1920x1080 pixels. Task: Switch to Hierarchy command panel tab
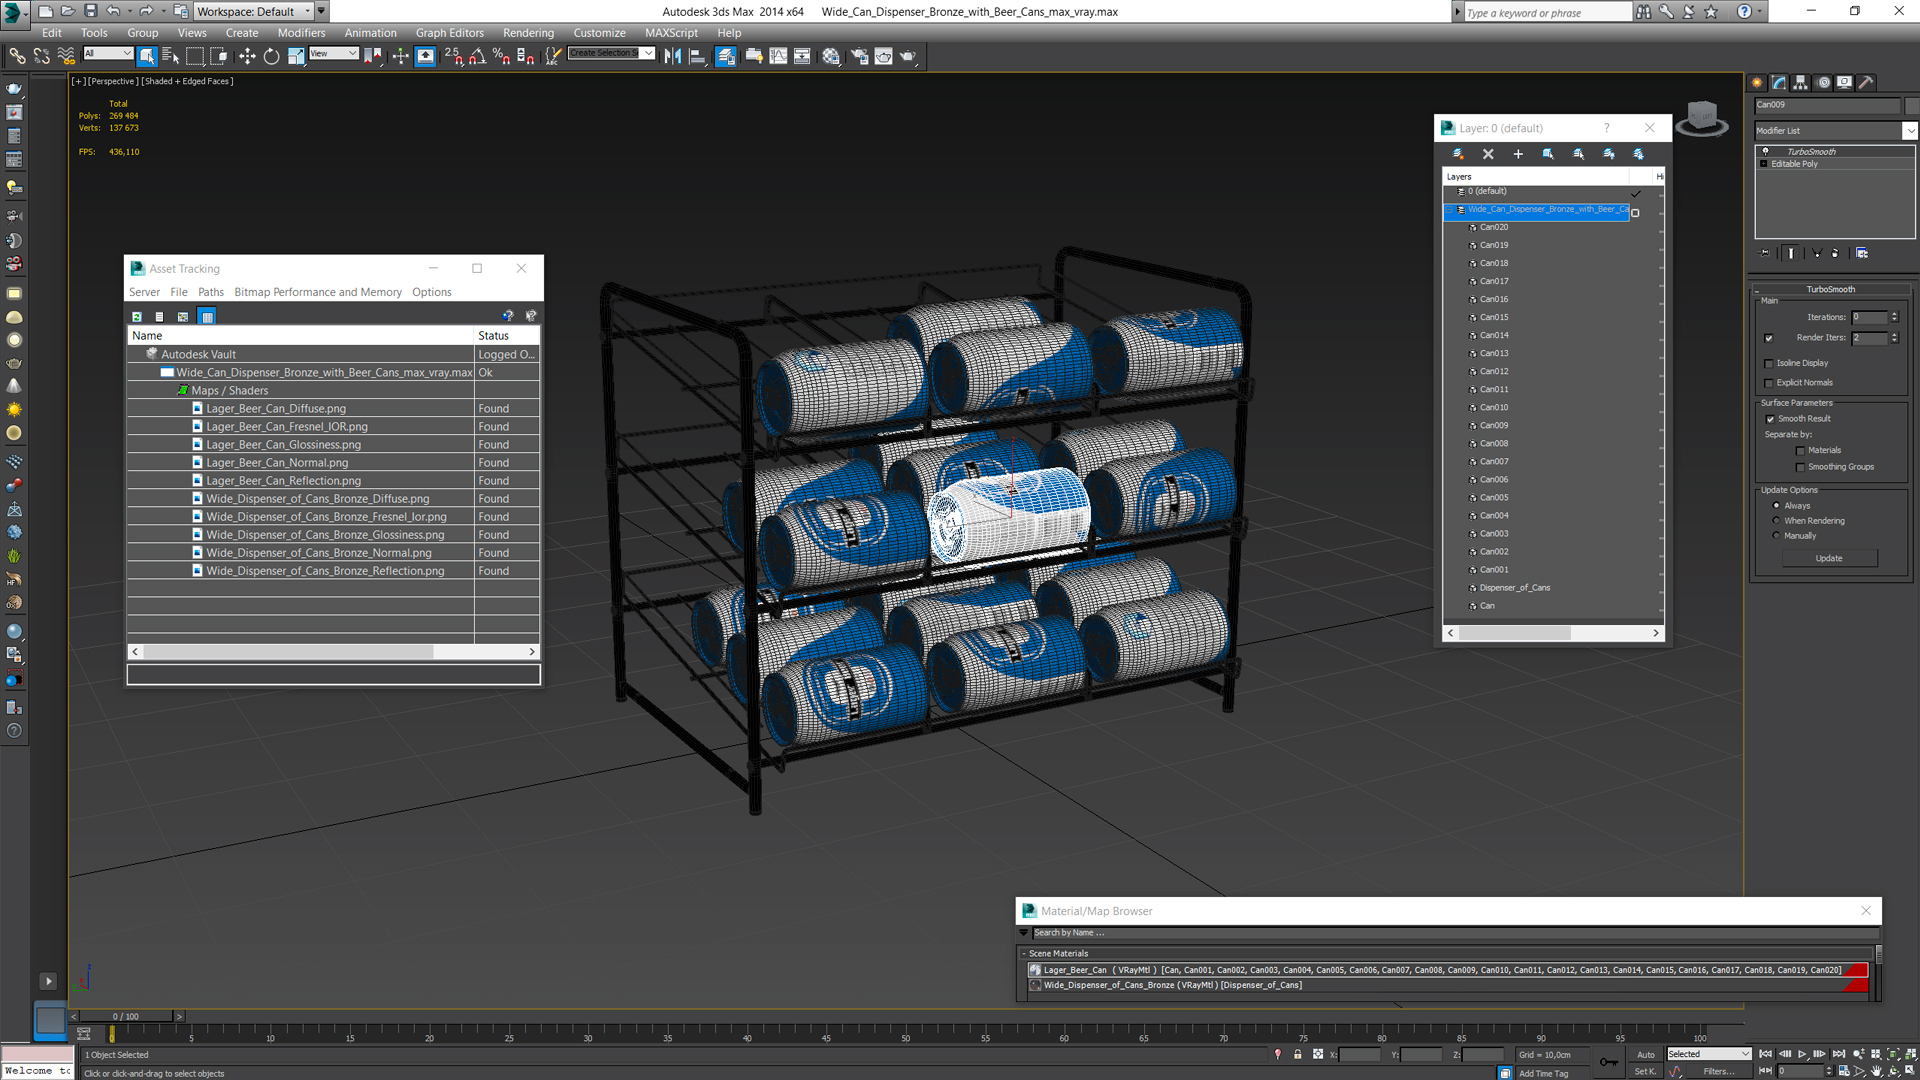1801,83
